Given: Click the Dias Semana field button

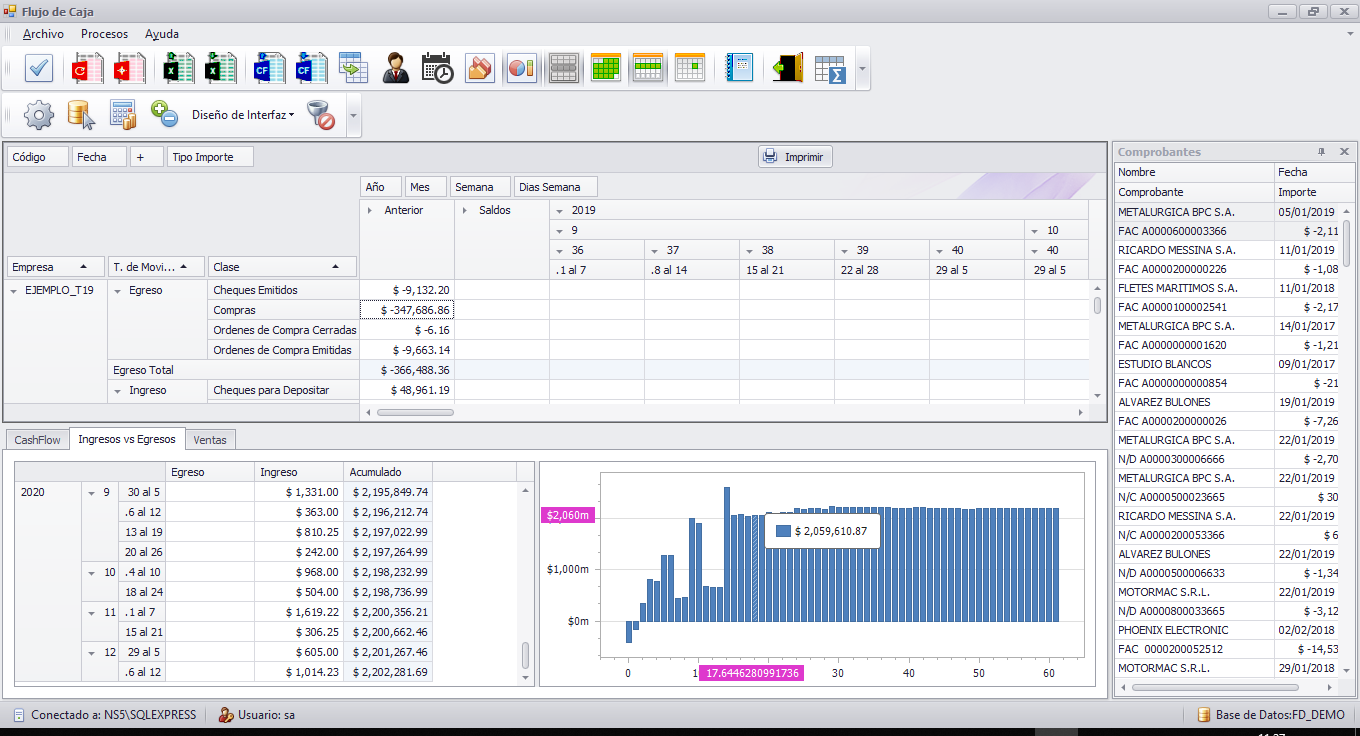Looking at the screenshot, I should coord(555,187).
